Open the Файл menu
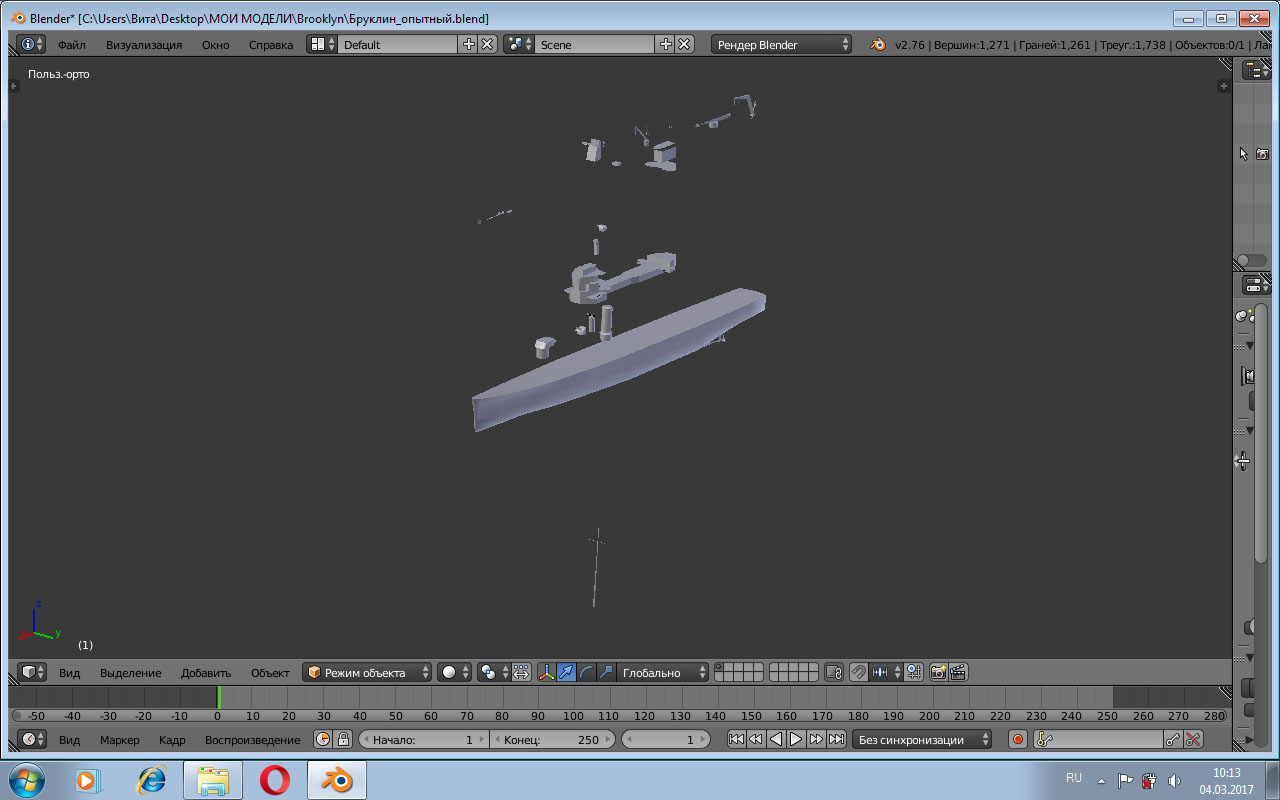The image size is (1280, 800). [x=71, y=45]
